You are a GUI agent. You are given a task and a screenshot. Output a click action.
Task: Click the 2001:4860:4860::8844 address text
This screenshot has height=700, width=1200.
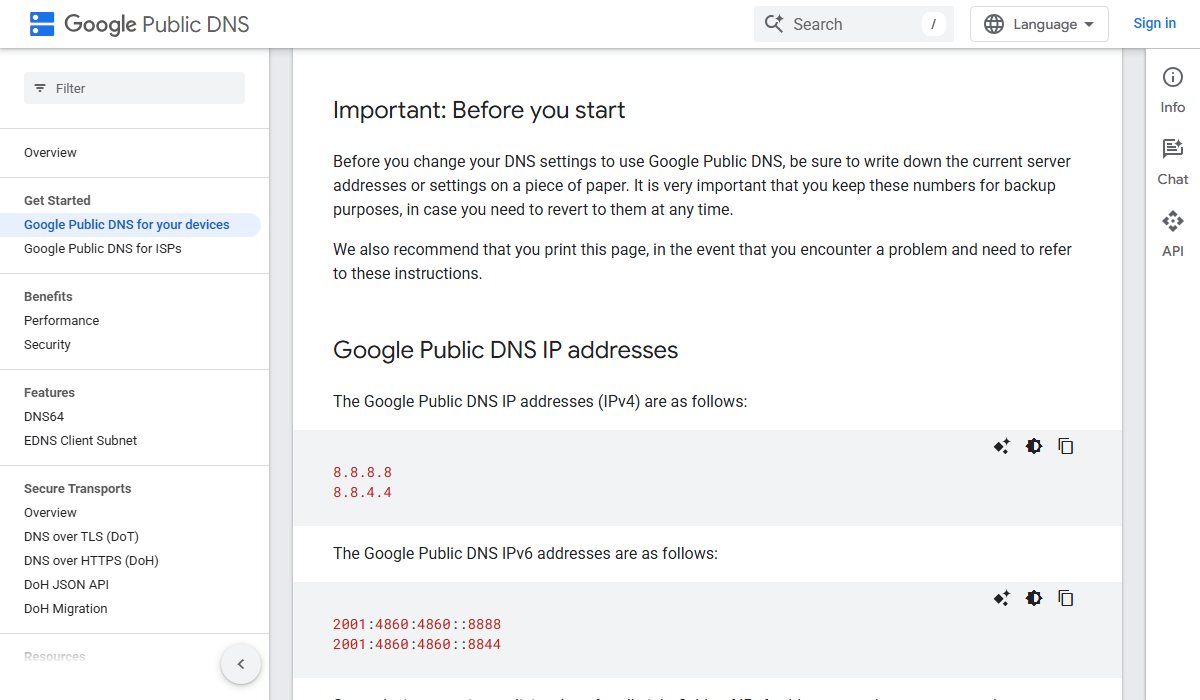click(x=417, y=645)
